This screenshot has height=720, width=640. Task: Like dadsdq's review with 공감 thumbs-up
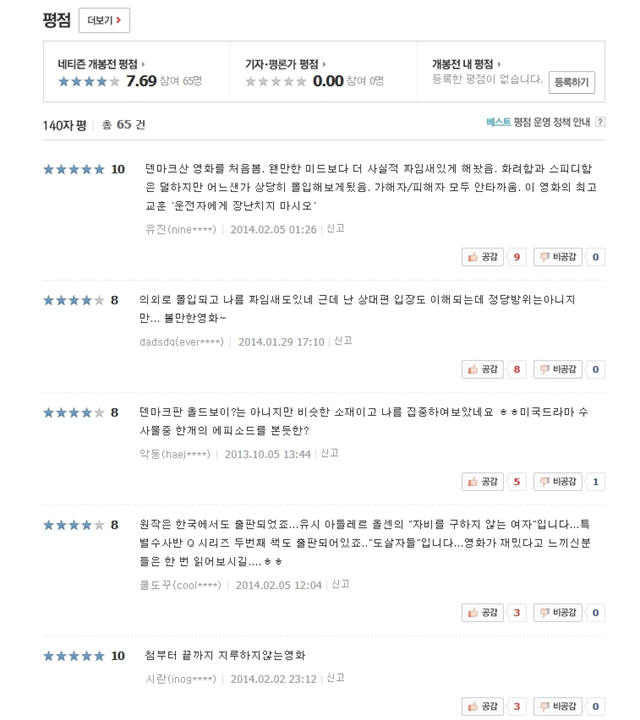(x=483, y=369)
